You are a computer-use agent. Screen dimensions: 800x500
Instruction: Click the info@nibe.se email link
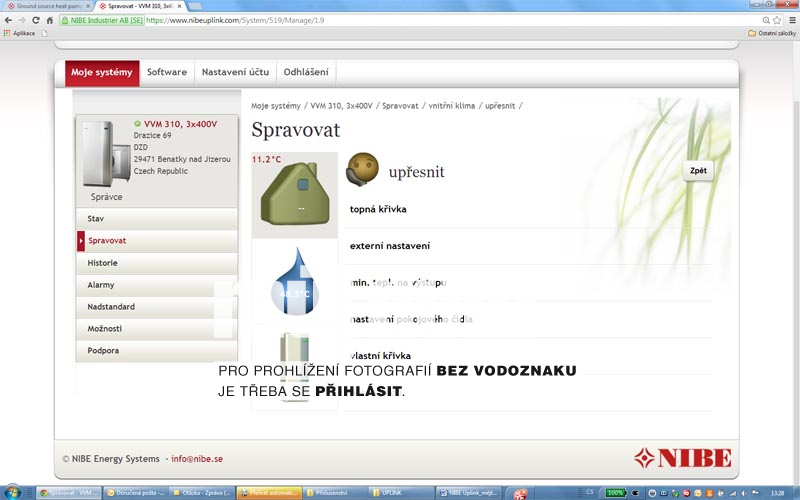coord(196,459)
